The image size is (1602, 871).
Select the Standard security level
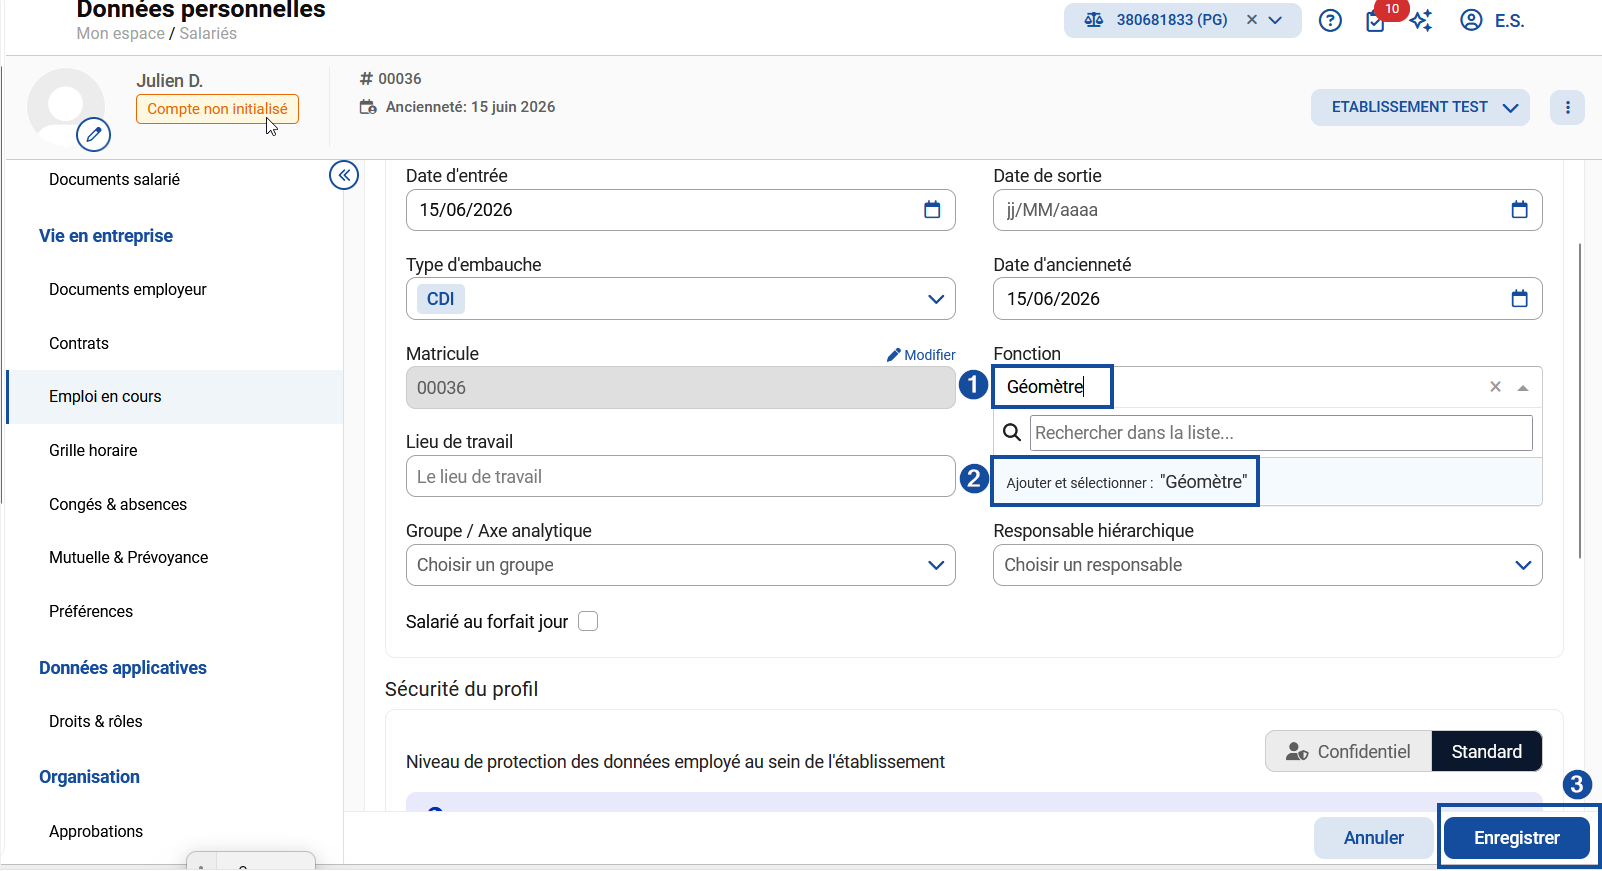(1487, 751)
